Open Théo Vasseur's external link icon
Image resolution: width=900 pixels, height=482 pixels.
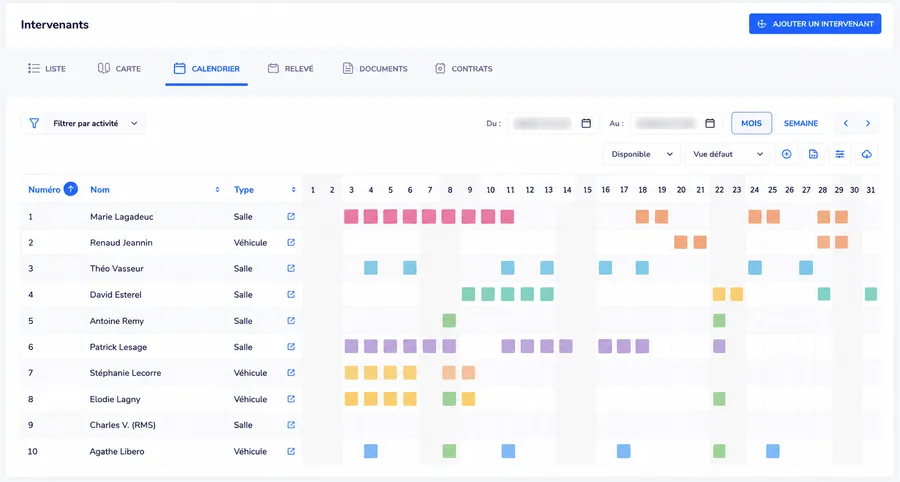pos(291,268)
